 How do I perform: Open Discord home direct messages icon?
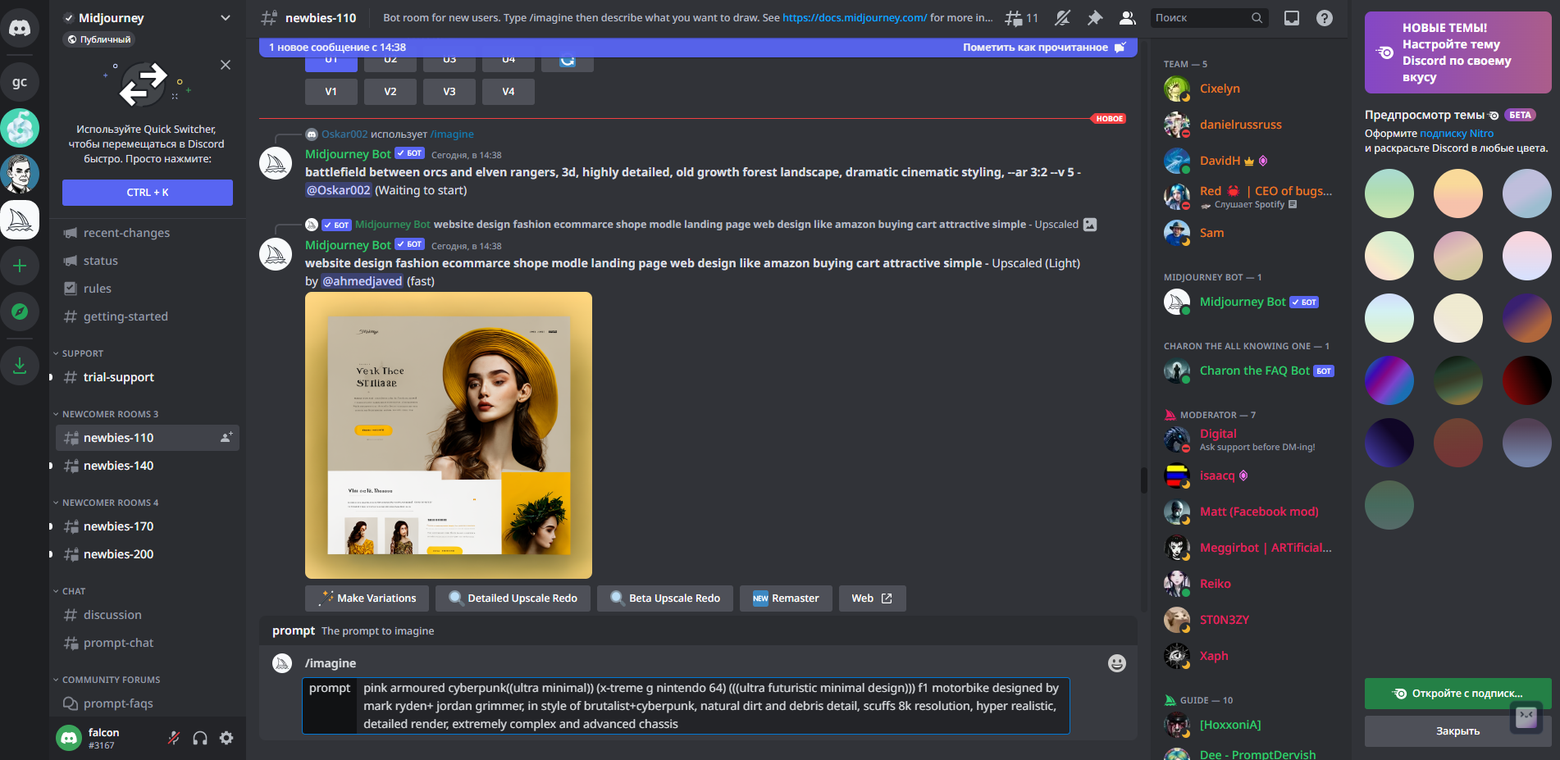click(x=20, y=28)
